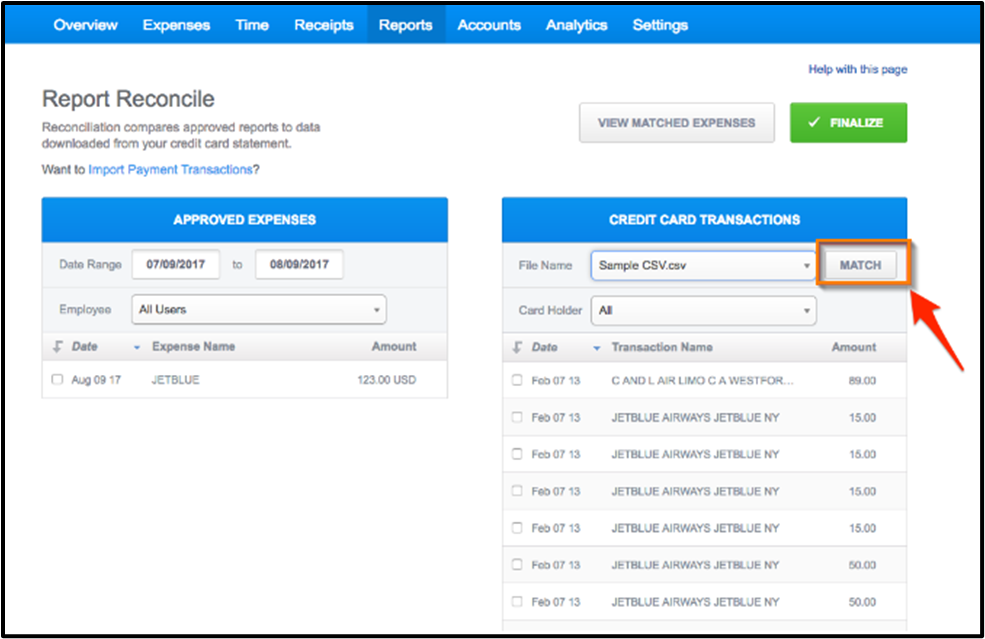
Task: Go to the Receipts tab
Action: point(324,25)
